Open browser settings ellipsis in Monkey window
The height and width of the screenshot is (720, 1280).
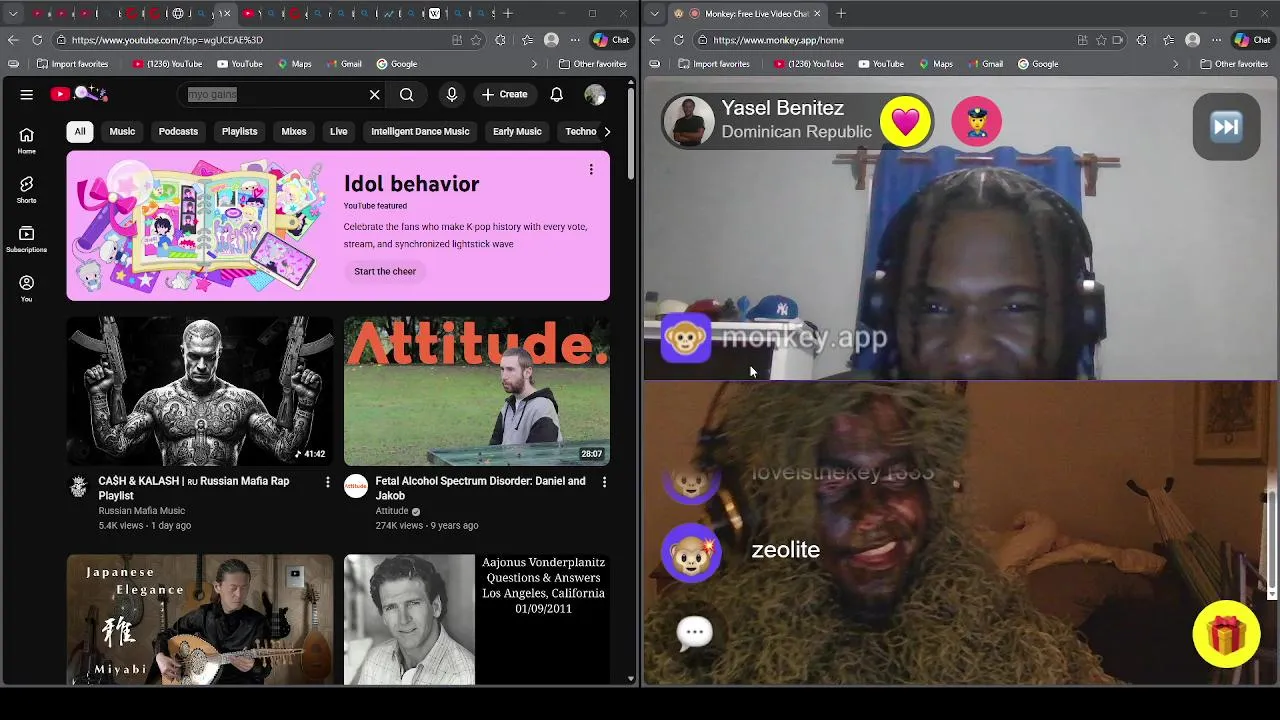1216,40
